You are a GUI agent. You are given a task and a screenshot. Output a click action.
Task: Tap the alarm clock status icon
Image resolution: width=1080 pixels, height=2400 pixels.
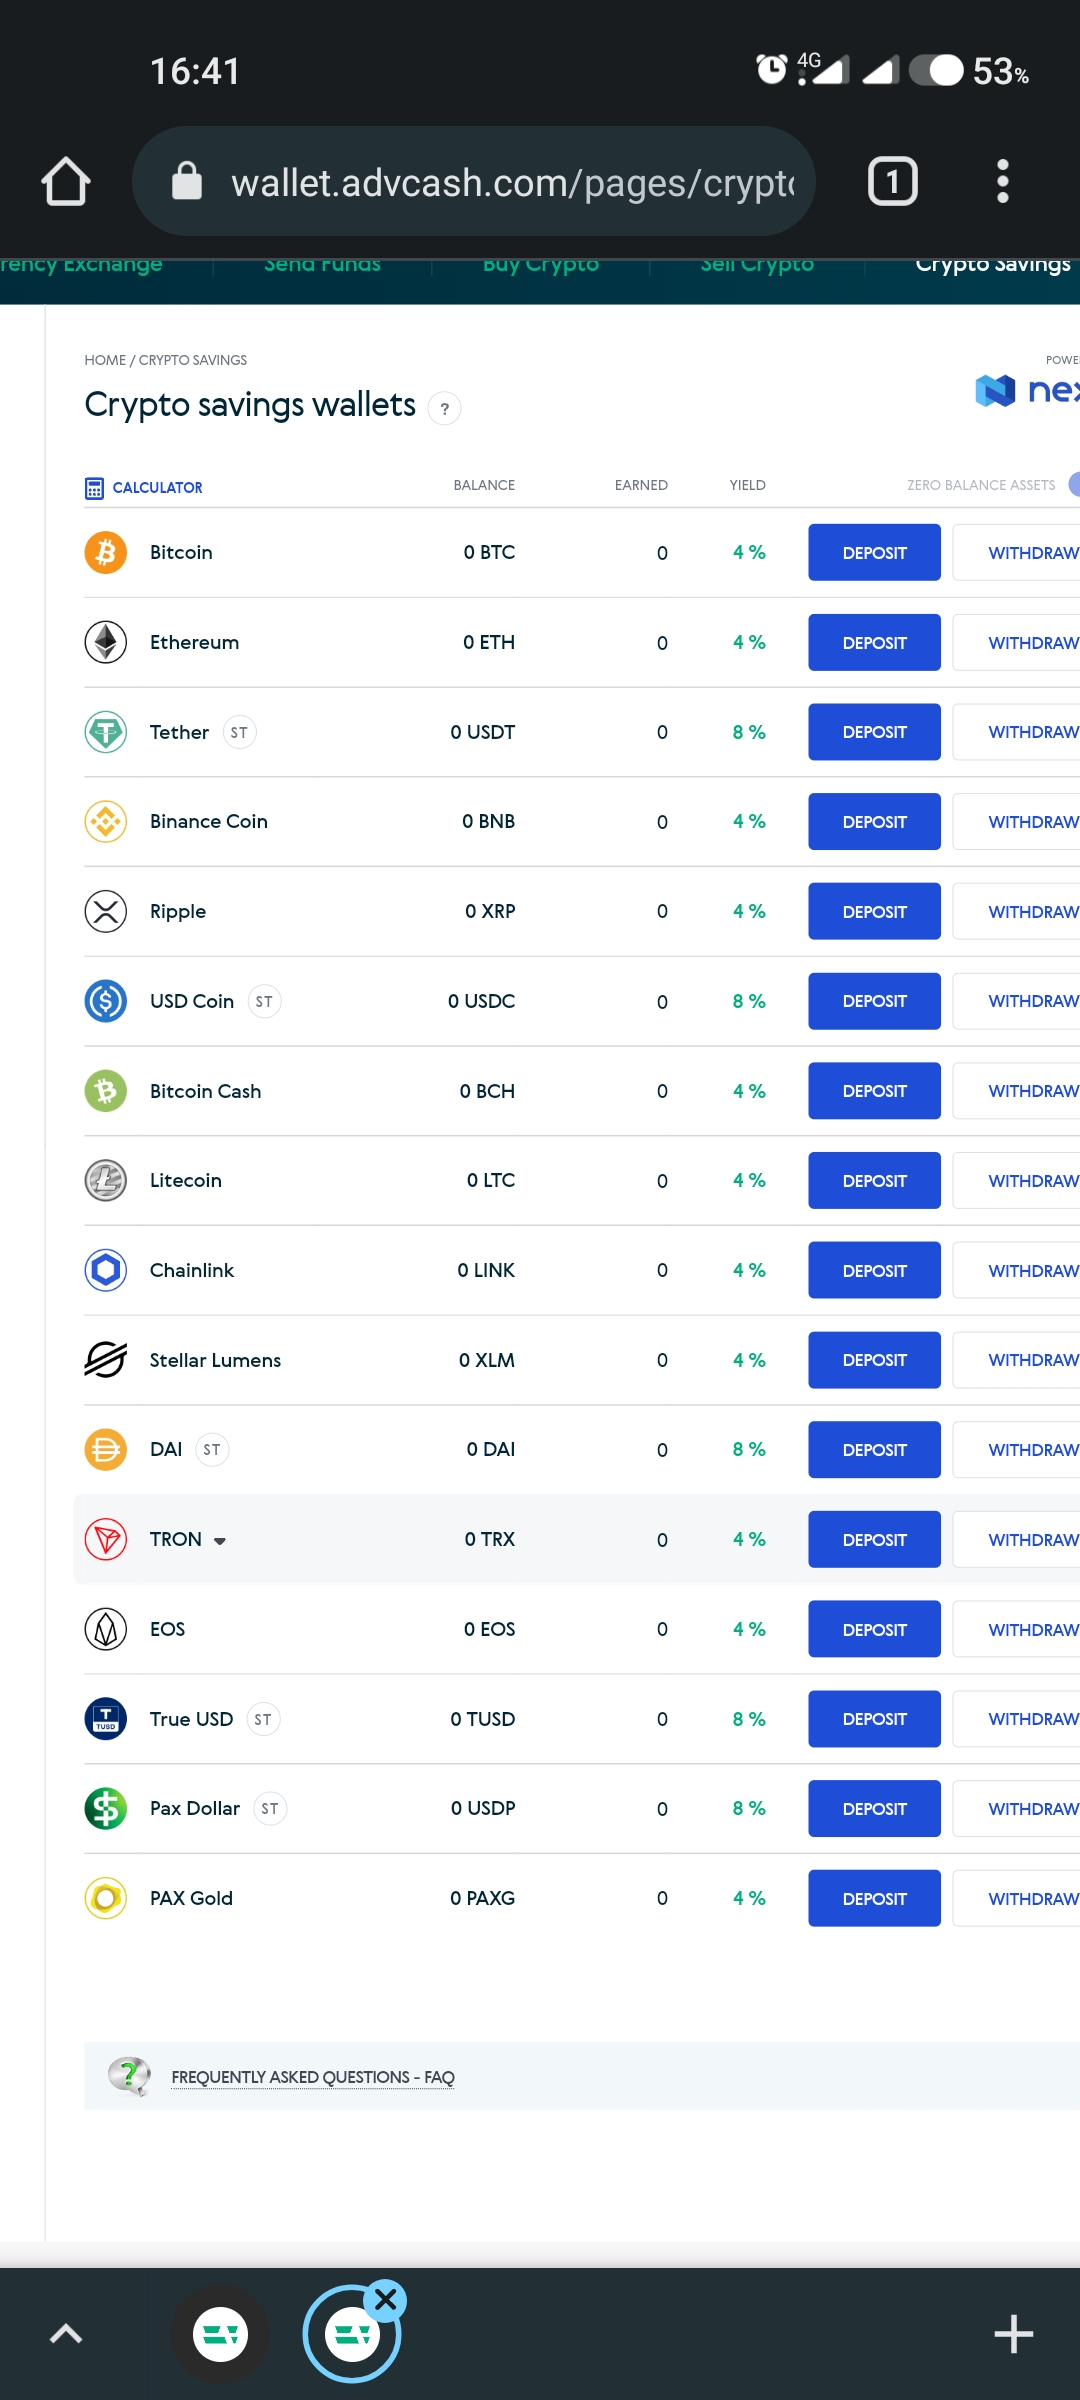771,69
